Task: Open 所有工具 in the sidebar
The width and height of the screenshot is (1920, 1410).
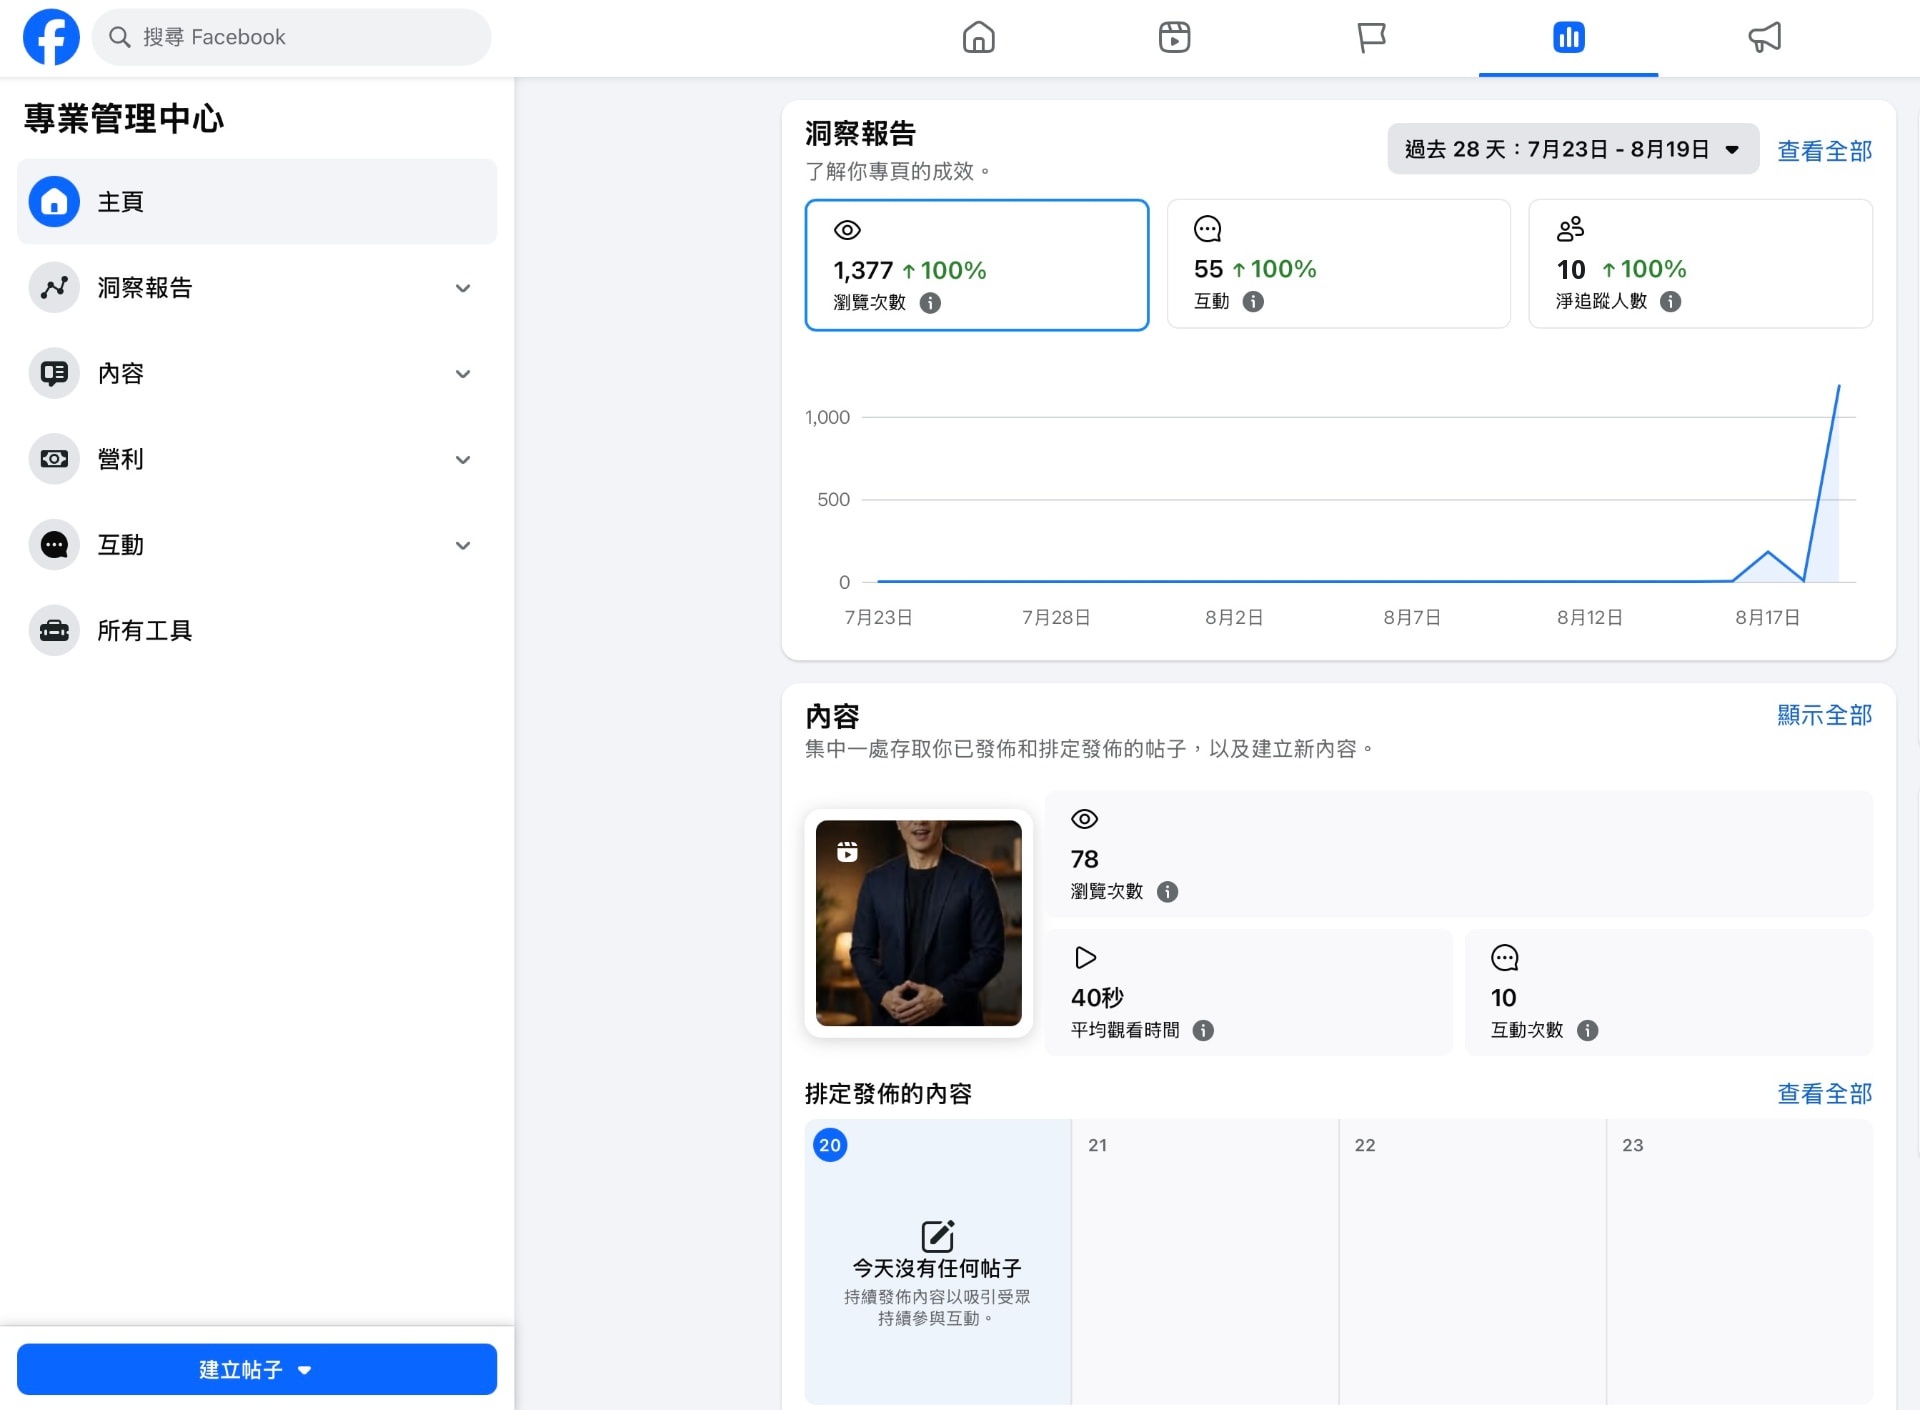Action: 257,631
